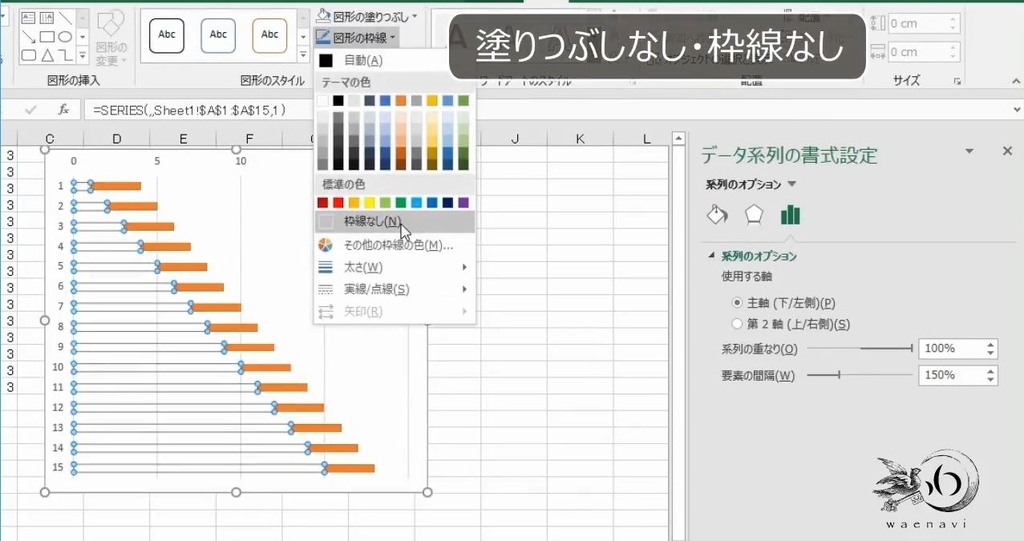Click orange bar in row 15 of chart
The height and width of the screenshot is (541, 1024).
[349, 468]
